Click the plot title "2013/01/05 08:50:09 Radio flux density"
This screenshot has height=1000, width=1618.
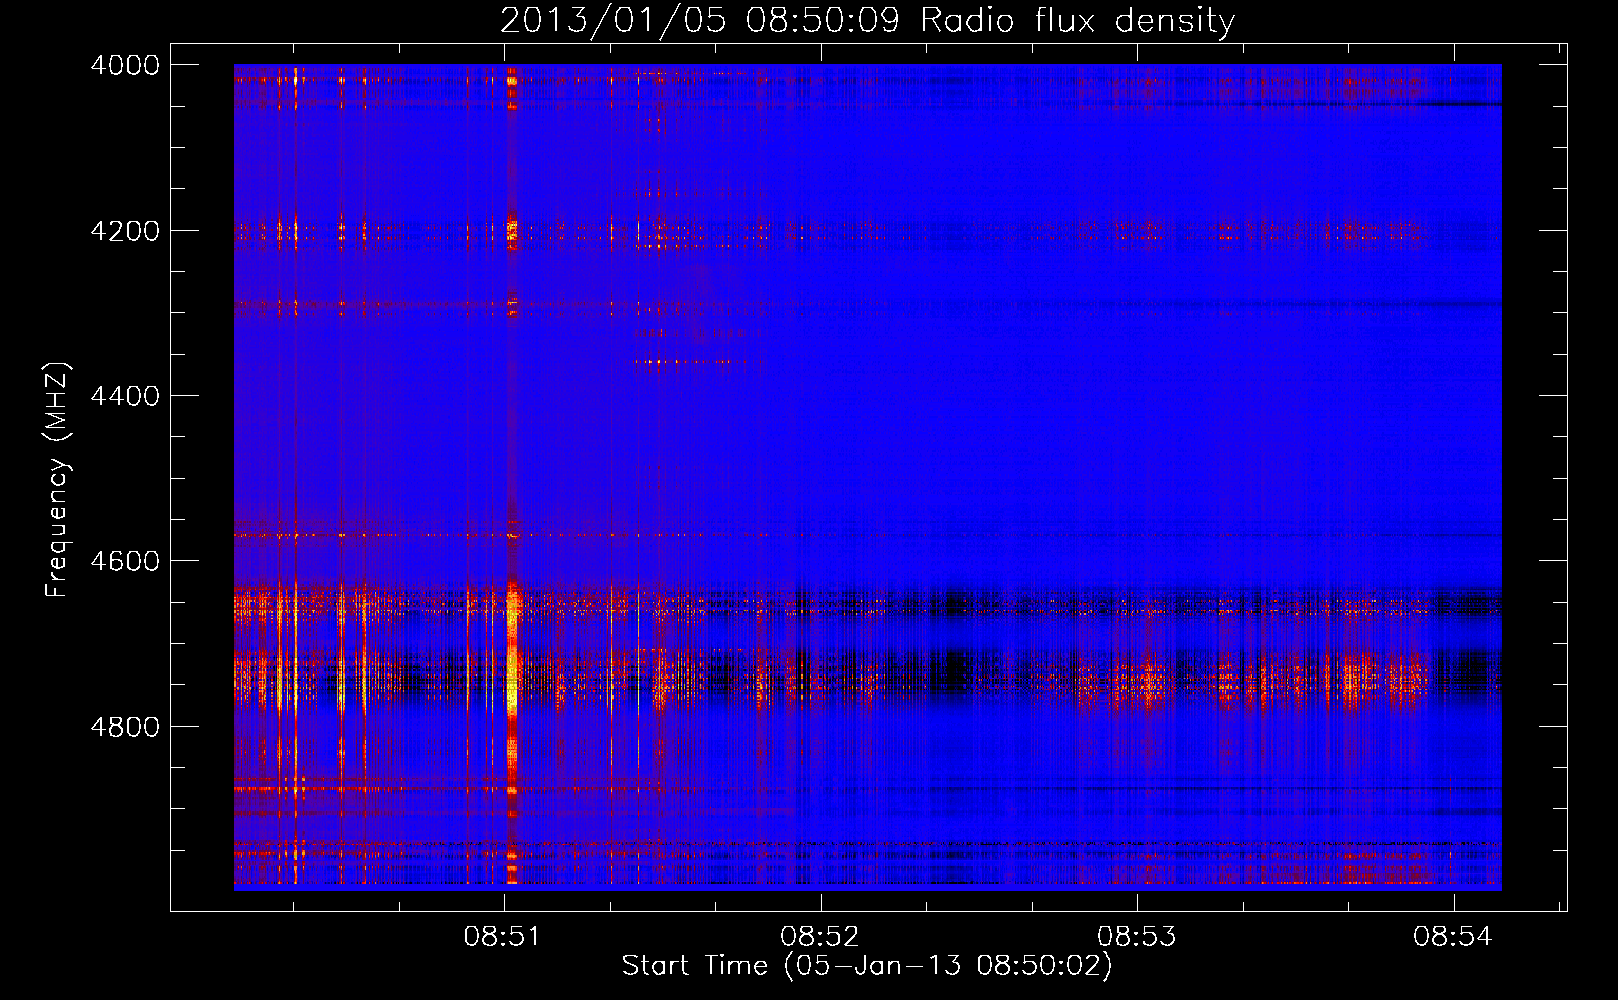[x=867, y=21]
